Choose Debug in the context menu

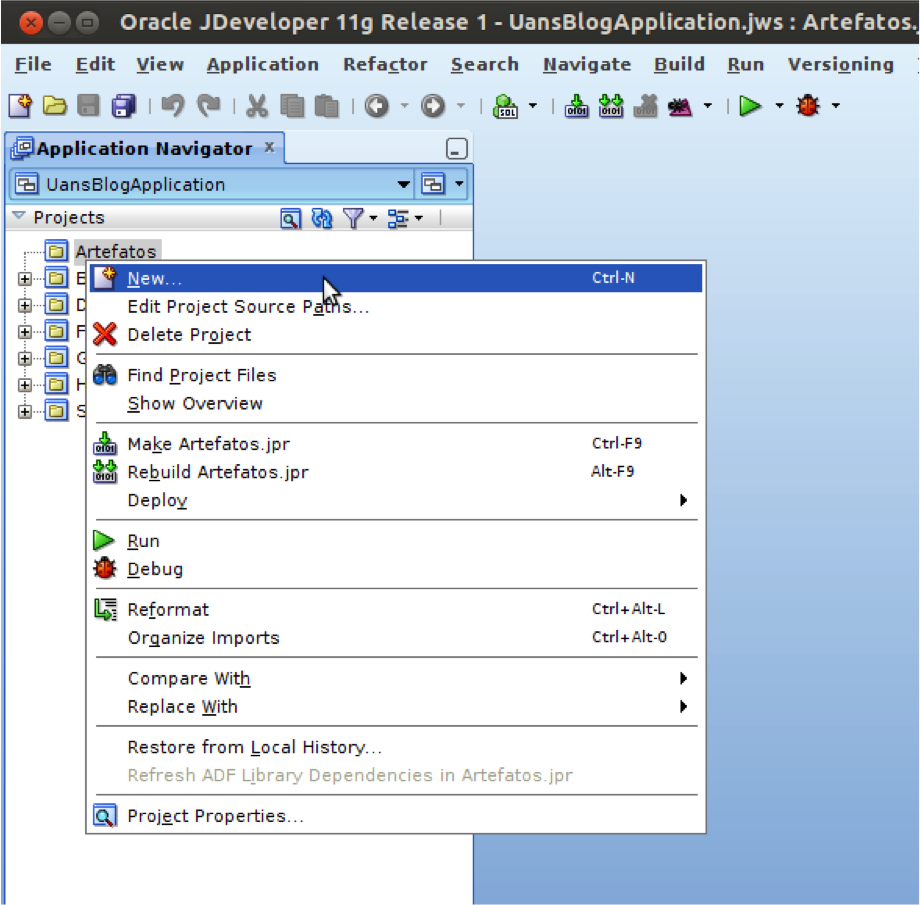click(396, 569)
